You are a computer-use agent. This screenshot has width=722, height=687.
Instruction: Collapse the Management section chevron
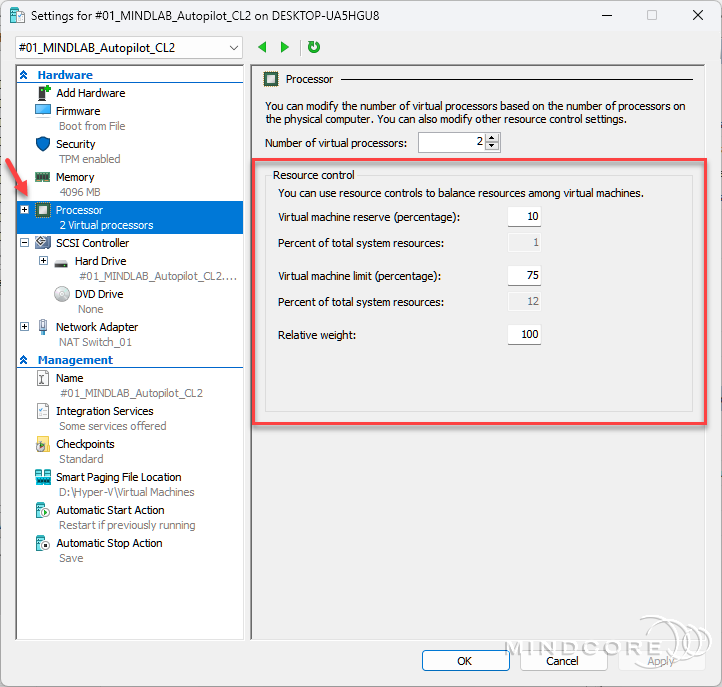click(24, 360)
